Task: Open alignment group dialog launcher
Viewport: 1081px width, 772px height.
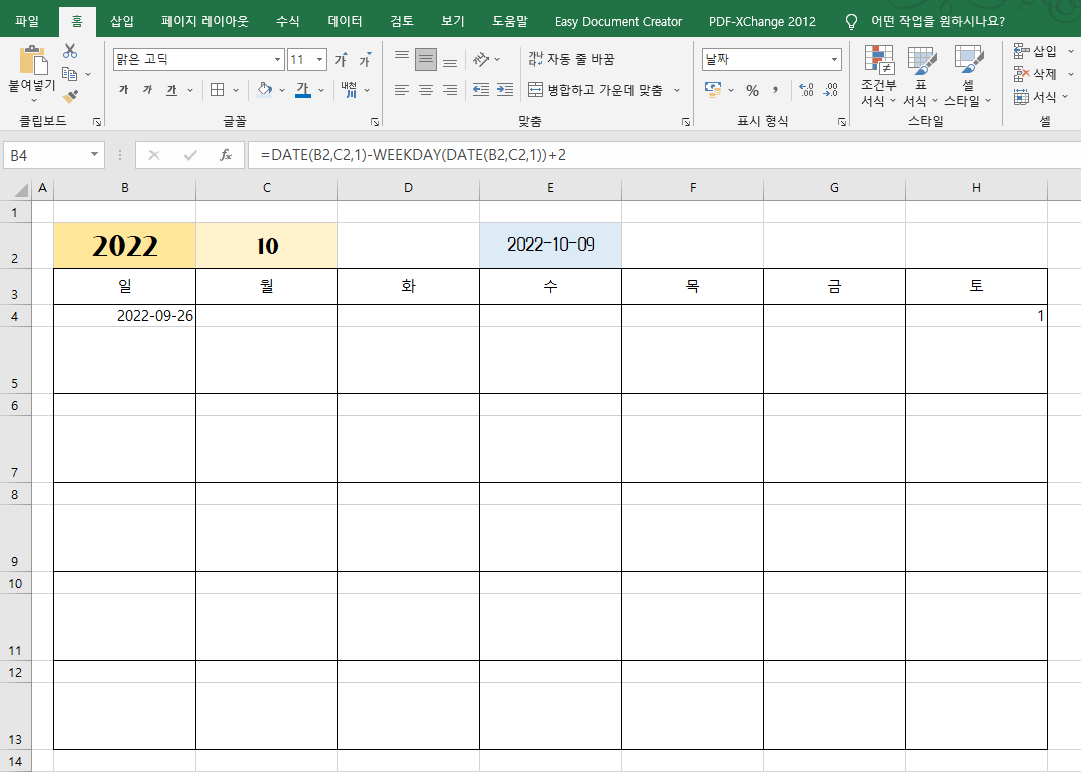Action: point(685,122)
